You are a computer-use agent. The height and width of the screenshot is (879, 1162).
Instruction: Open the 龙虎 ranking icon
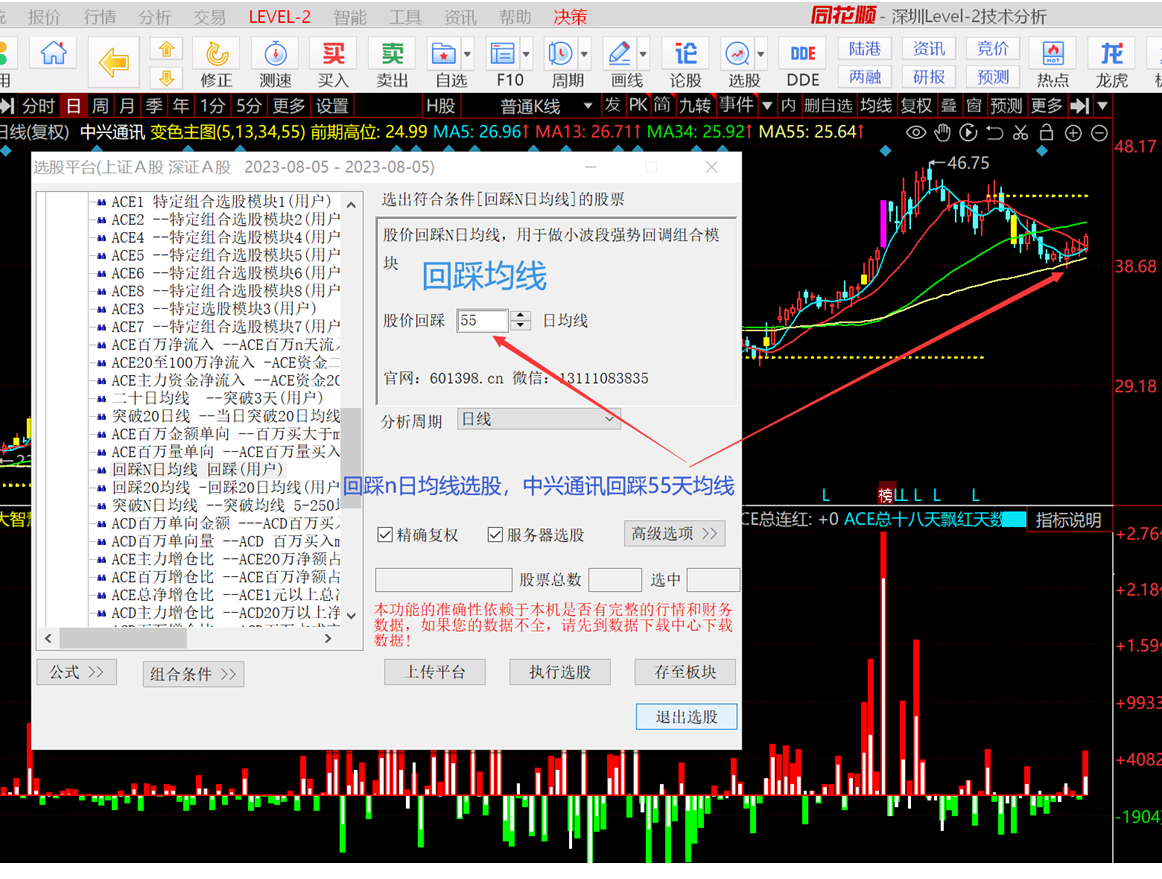click(1112, 63)
